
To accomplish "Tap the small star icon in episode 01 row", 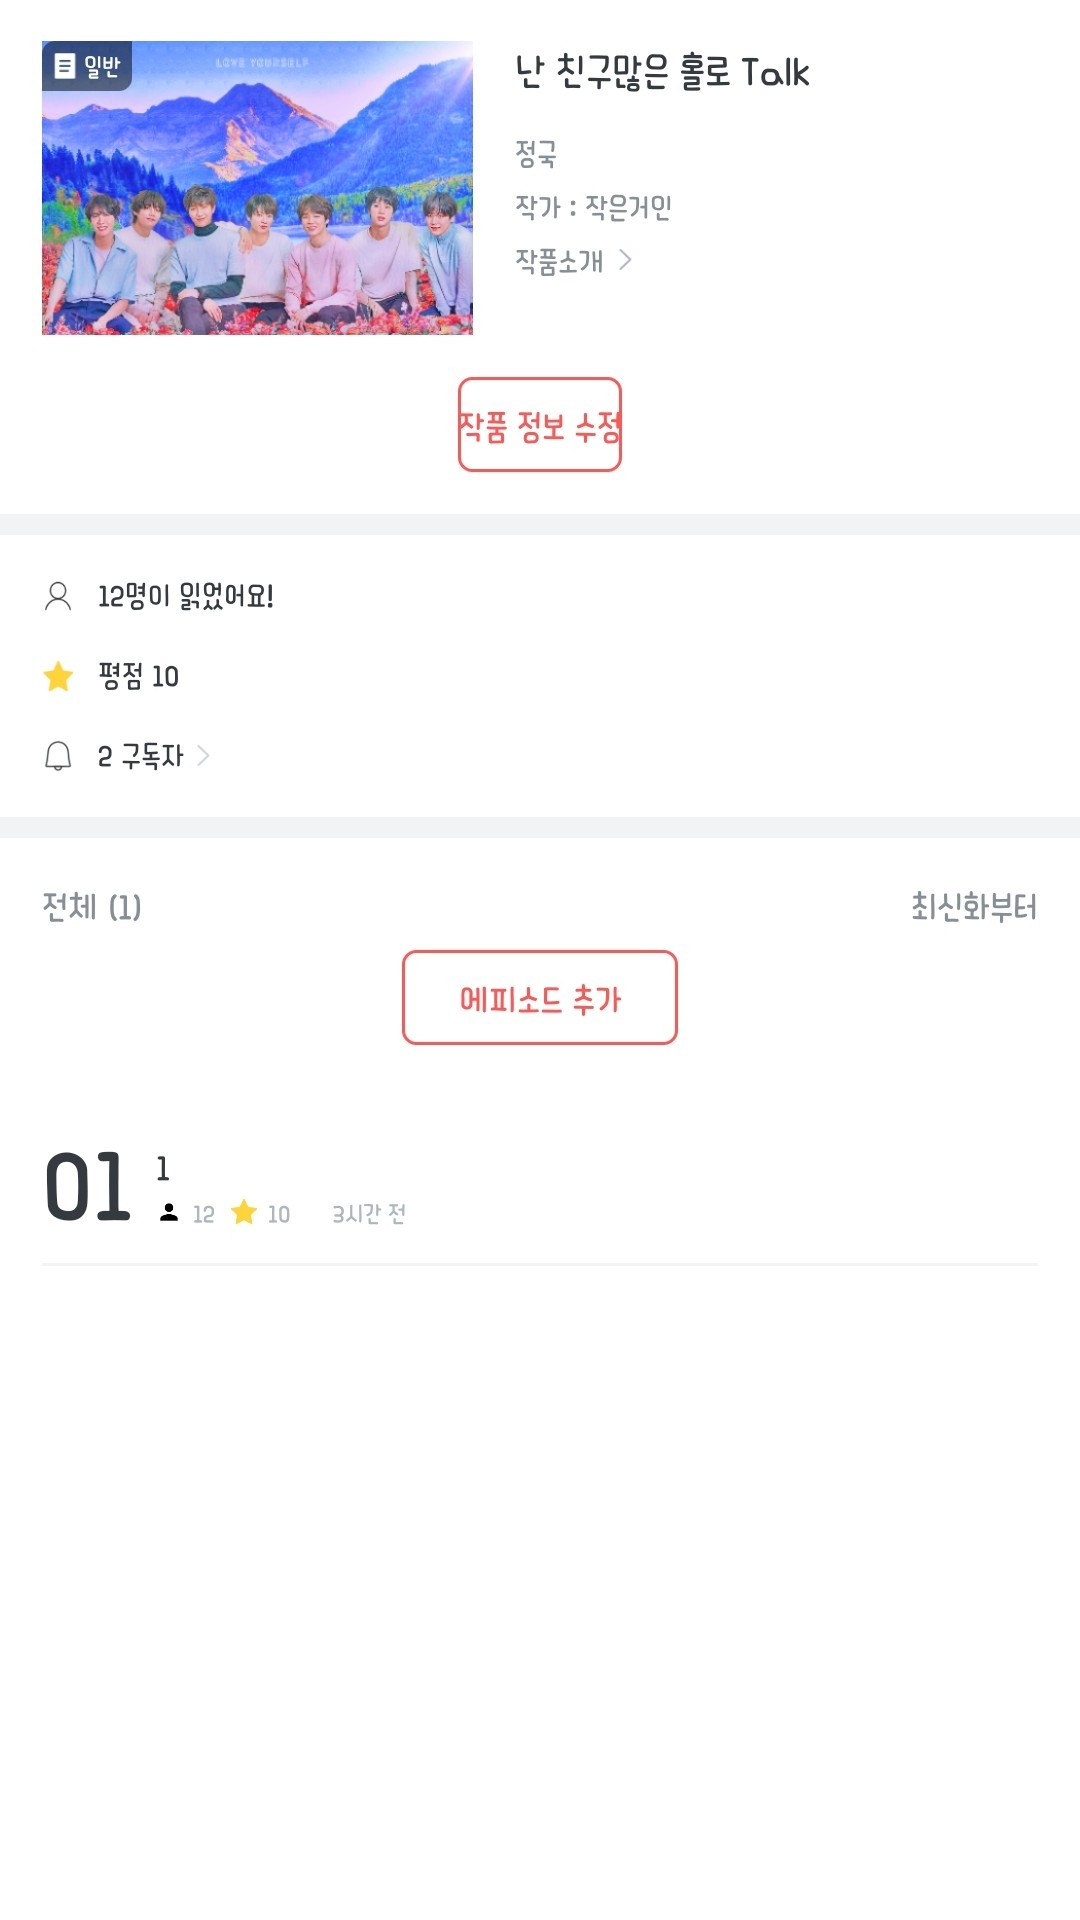I will click(244, 1213).
